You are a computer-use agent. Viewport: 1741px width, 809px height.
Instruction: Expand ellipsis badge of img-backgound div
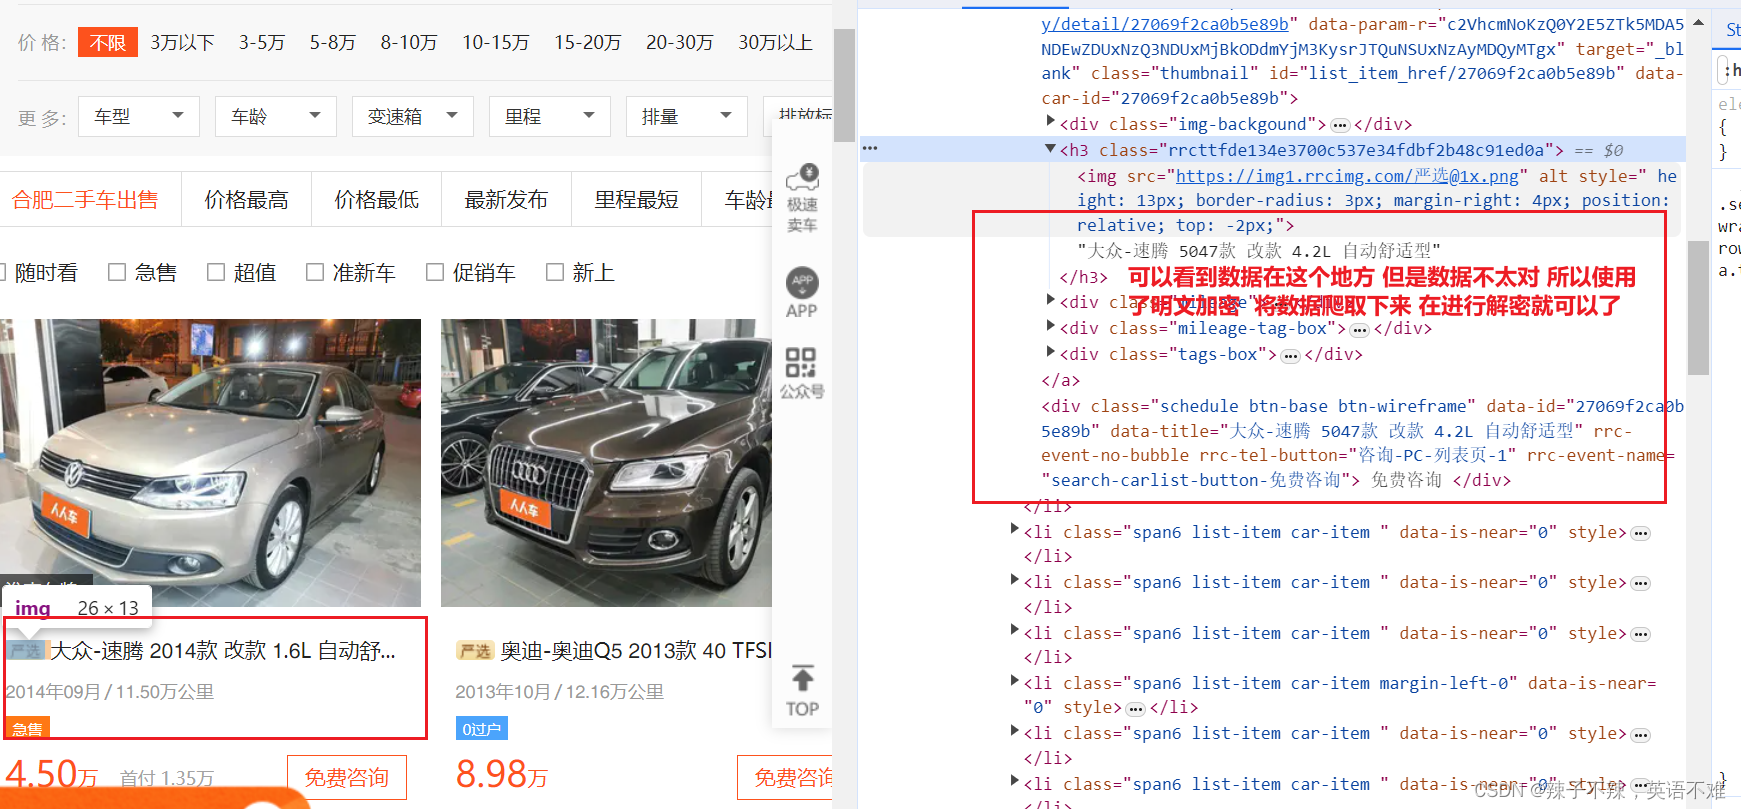1340,125
